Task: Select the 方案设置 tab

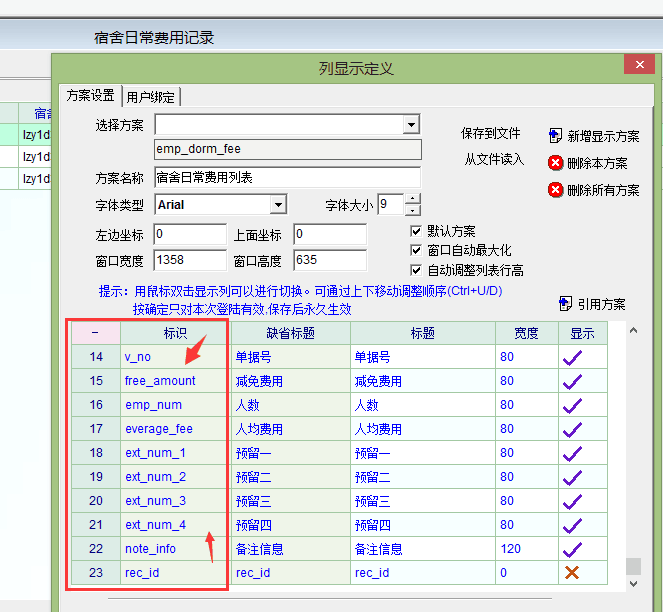Action: [90, 96]
